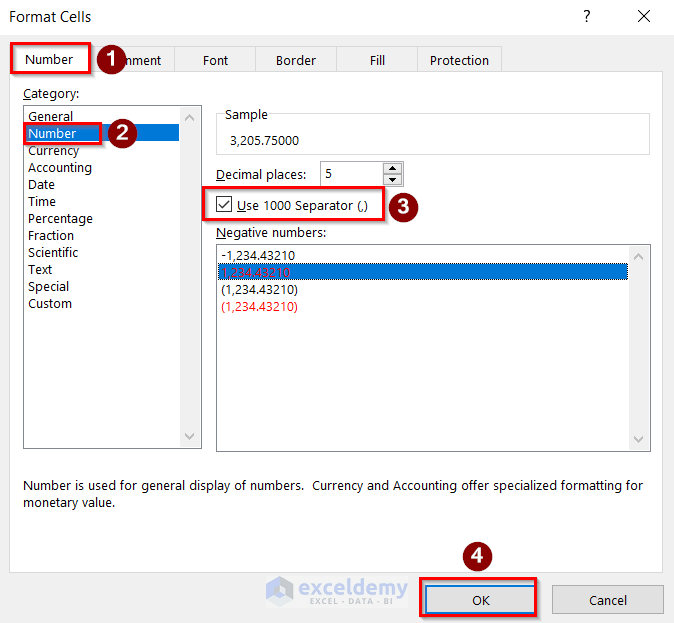Select the Text category
The image size is (674, 623).
click(101, 269)
